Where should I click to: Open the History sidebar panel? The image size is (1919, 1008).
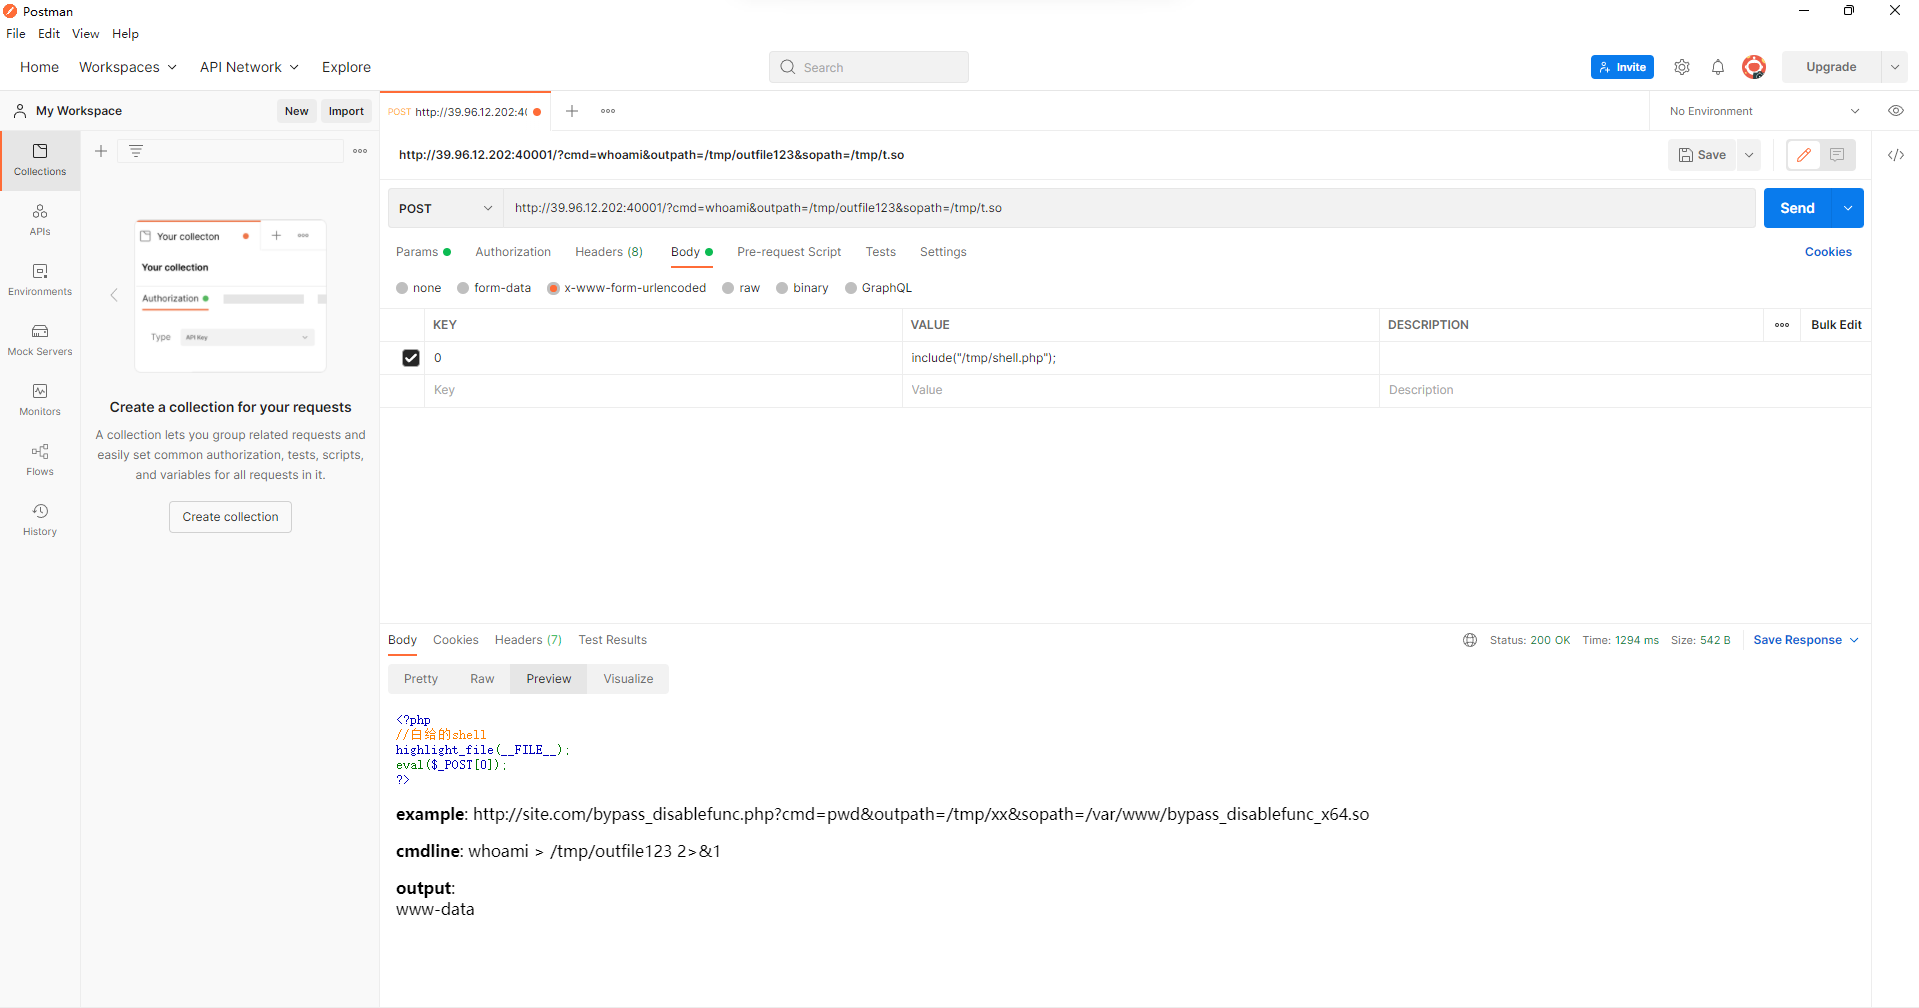(x=40, y=520)
